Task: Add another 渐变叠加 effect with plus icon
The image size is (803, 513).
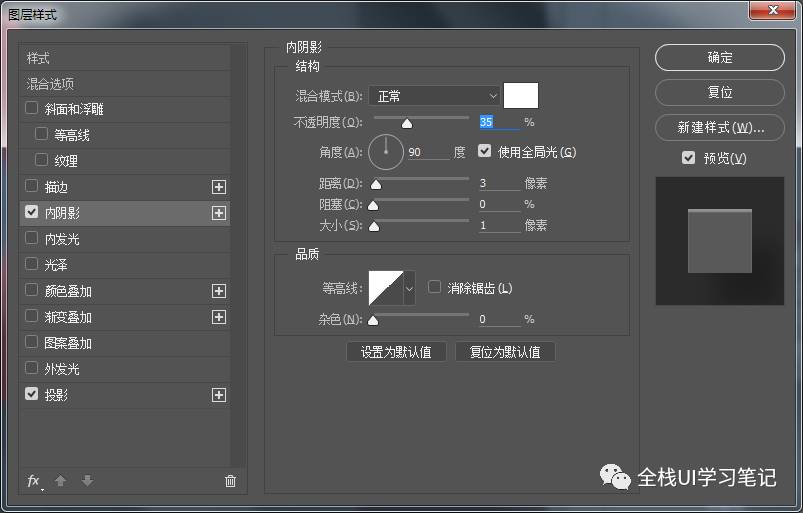Action: pos(219,317)
